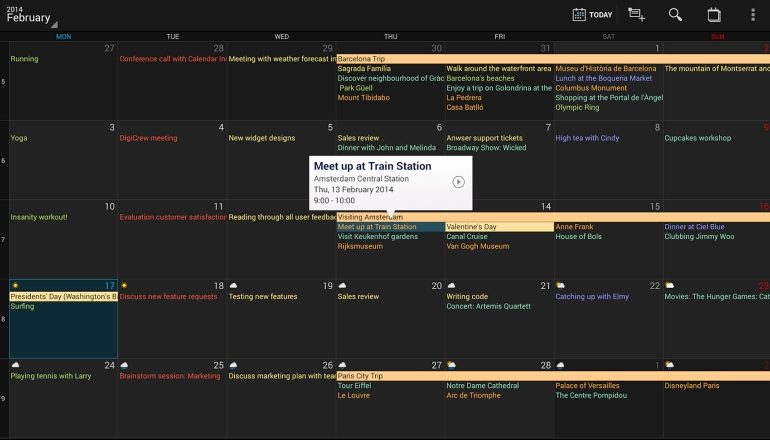Jump to today using the TODAY calendar icon
The image size is (770, 440).
point(592,14)
